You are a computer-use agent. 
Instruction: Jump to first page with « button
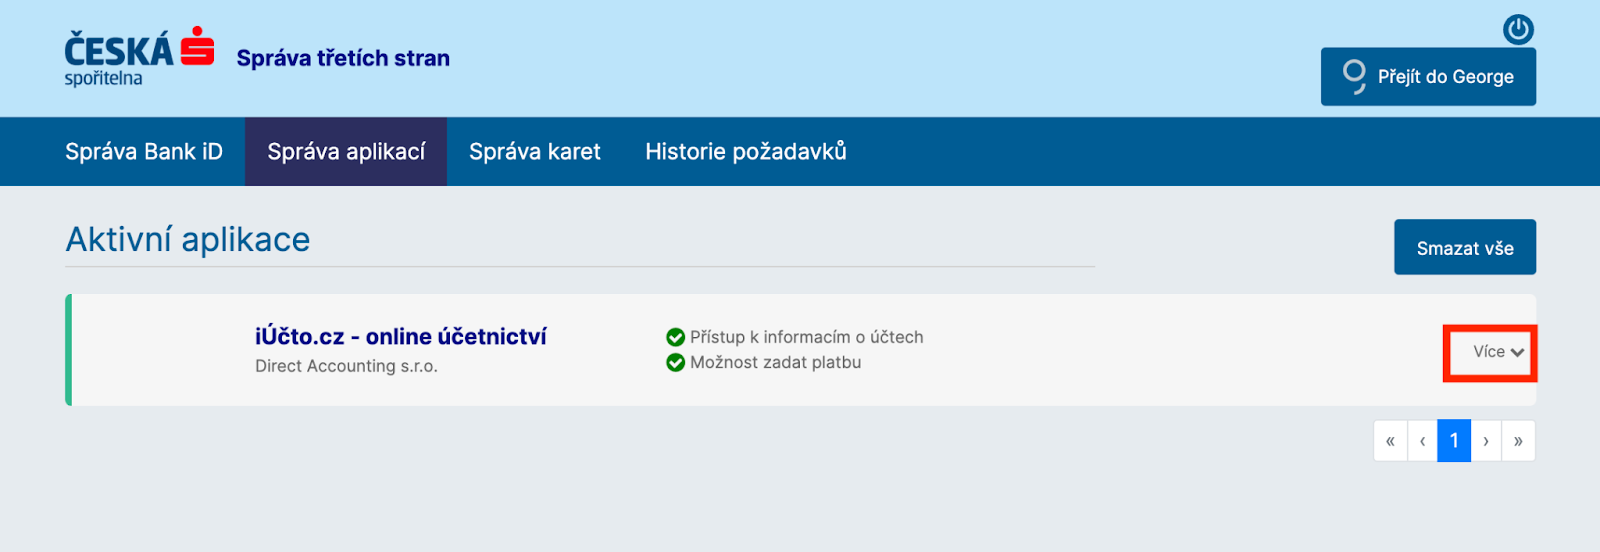click(x=1390, y=441)
